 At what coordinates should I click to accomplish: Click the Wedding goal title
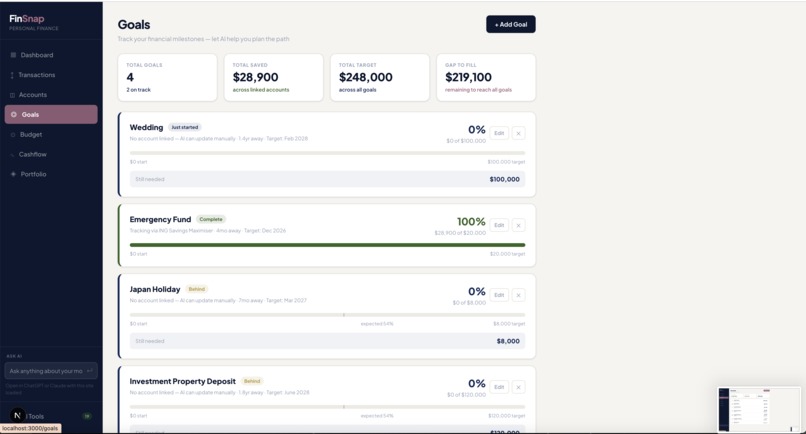tap(146, 128)
